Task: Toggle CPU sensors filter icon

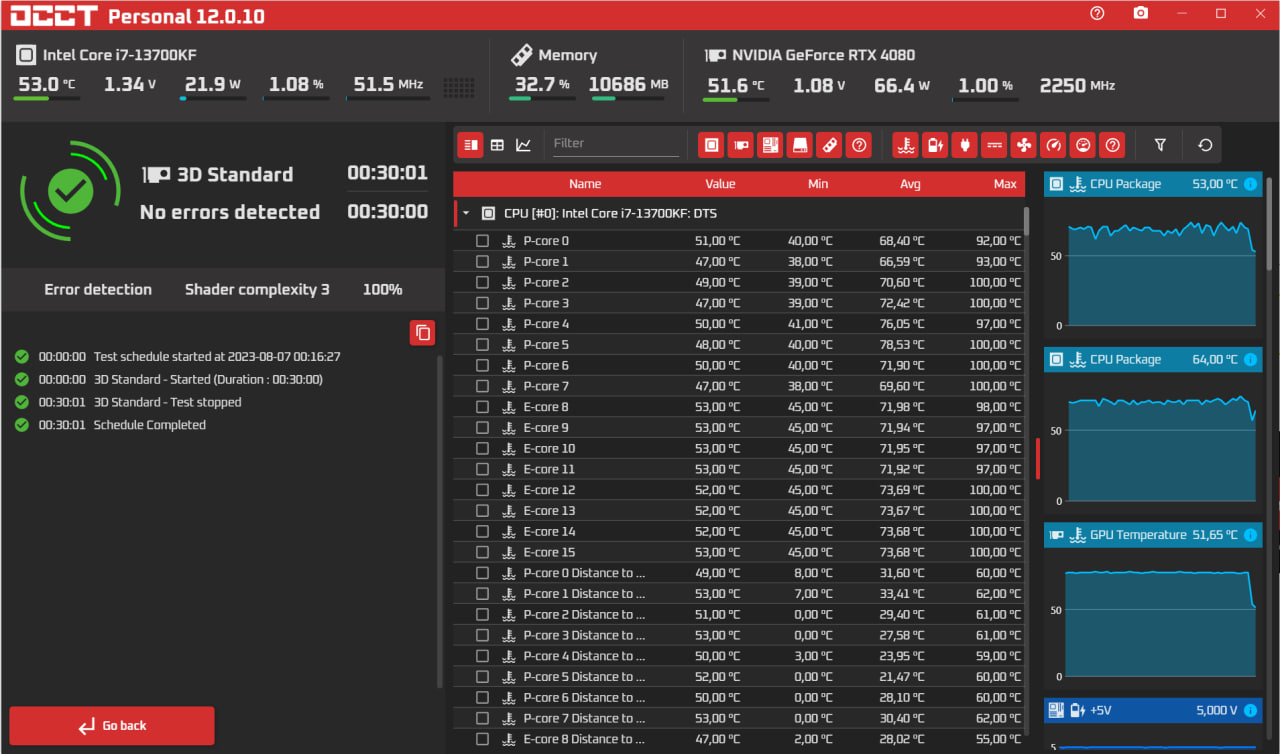Action: click(711, 145)
